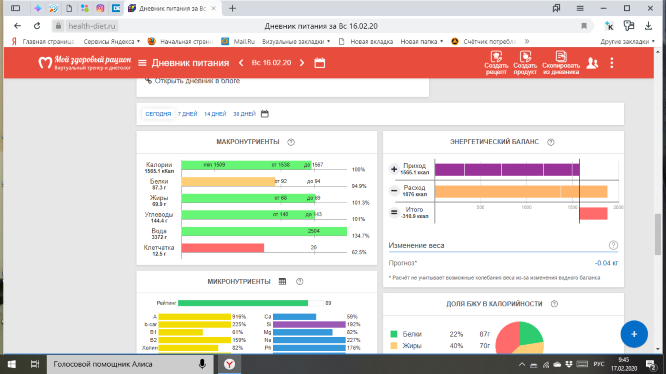Open Главная страница bookmark
This screenshot has width=666, height=374.
point(43,42)
